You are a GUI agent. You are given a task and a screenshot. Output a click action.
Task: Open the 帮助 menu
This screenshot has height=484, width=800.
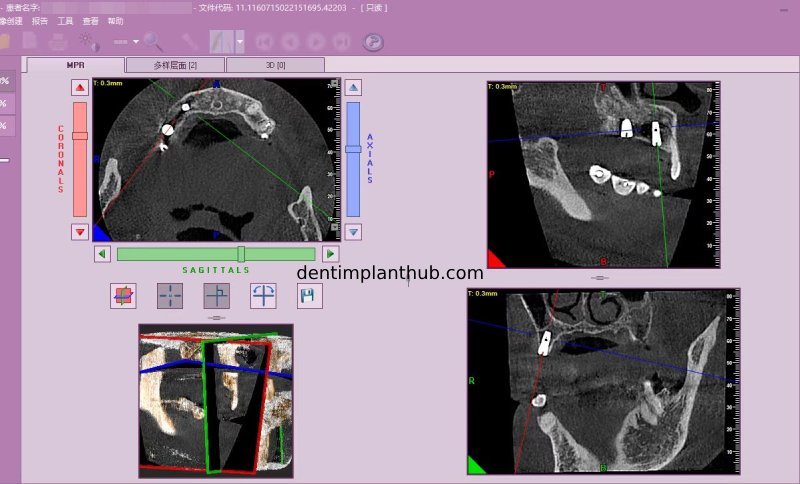[115, 21]
